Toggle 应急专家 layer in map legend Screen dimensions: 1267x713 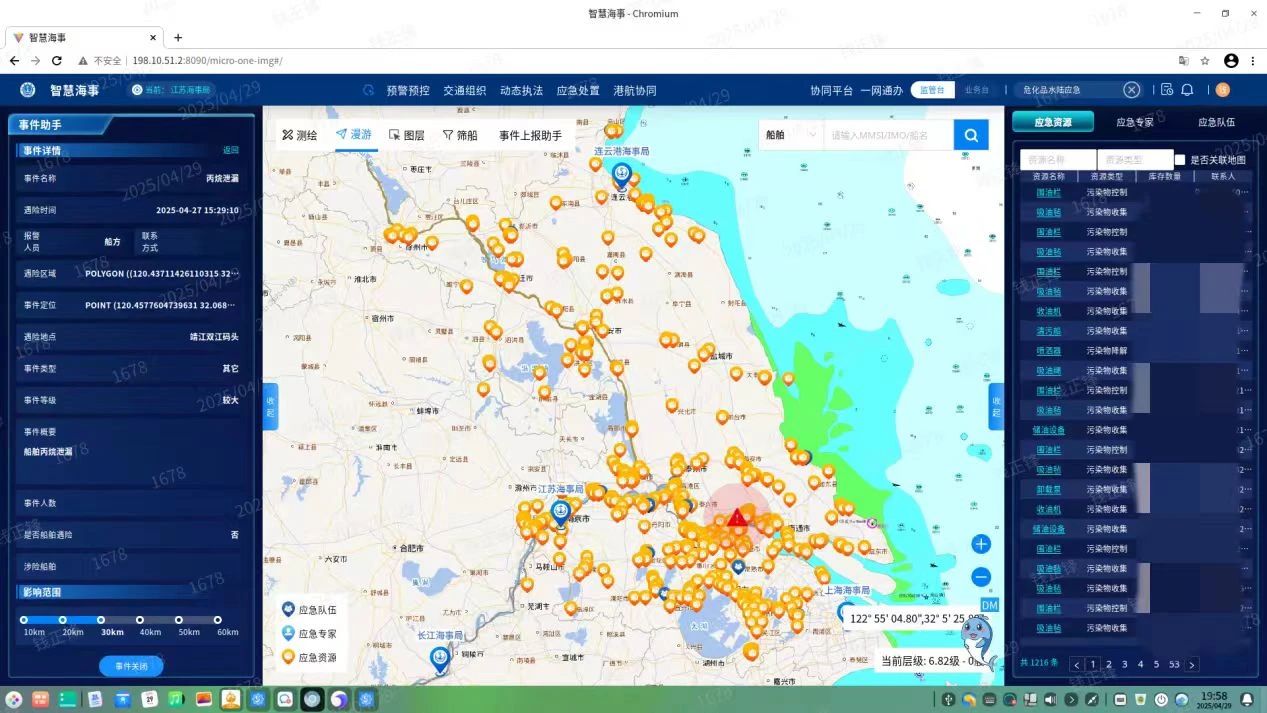(x=310, y=633)
